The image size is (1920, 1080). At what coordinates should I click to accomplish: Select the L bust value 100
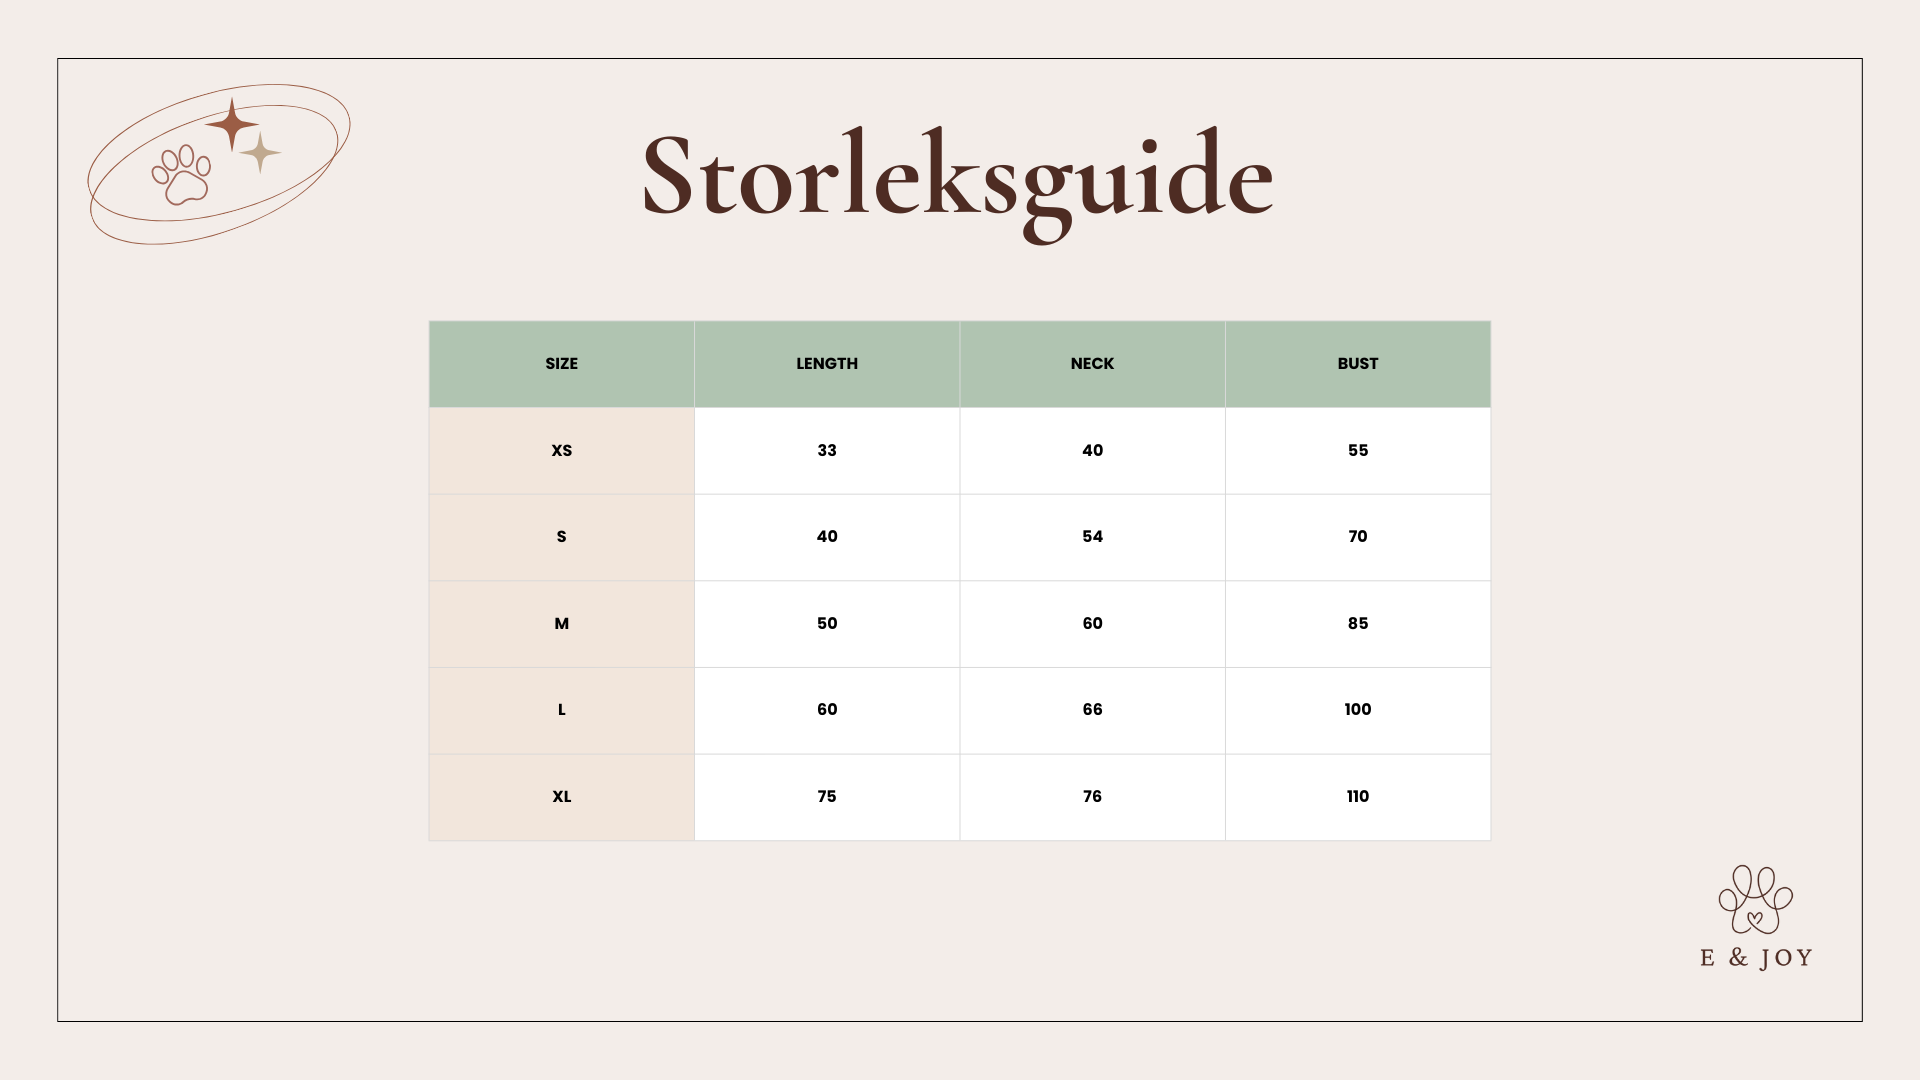(x=1357, y=710)
